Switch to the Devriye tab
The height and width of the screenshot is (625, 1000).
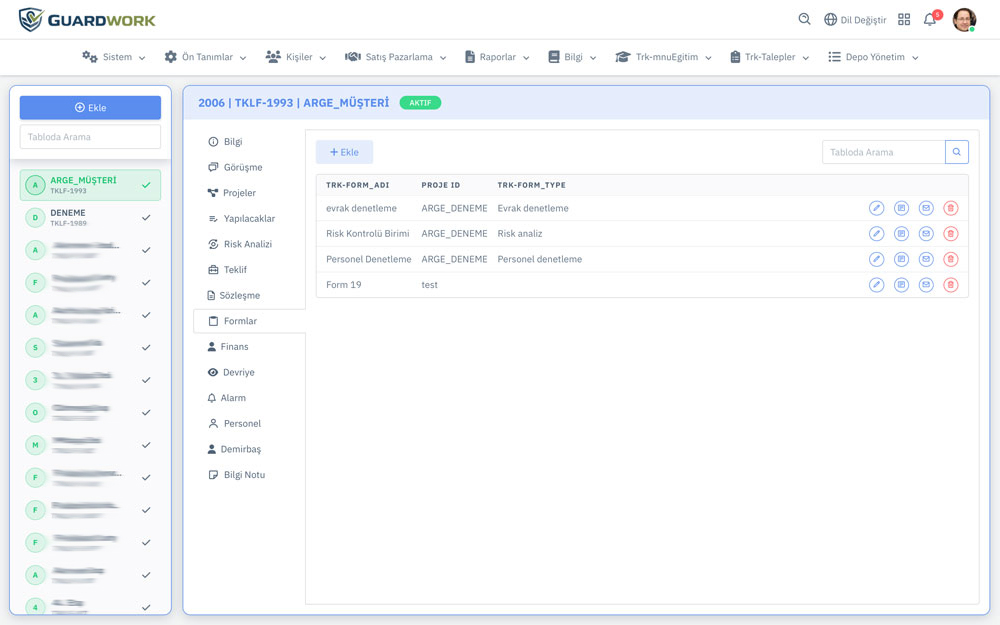pyautogui.click(x=238, y=372)
